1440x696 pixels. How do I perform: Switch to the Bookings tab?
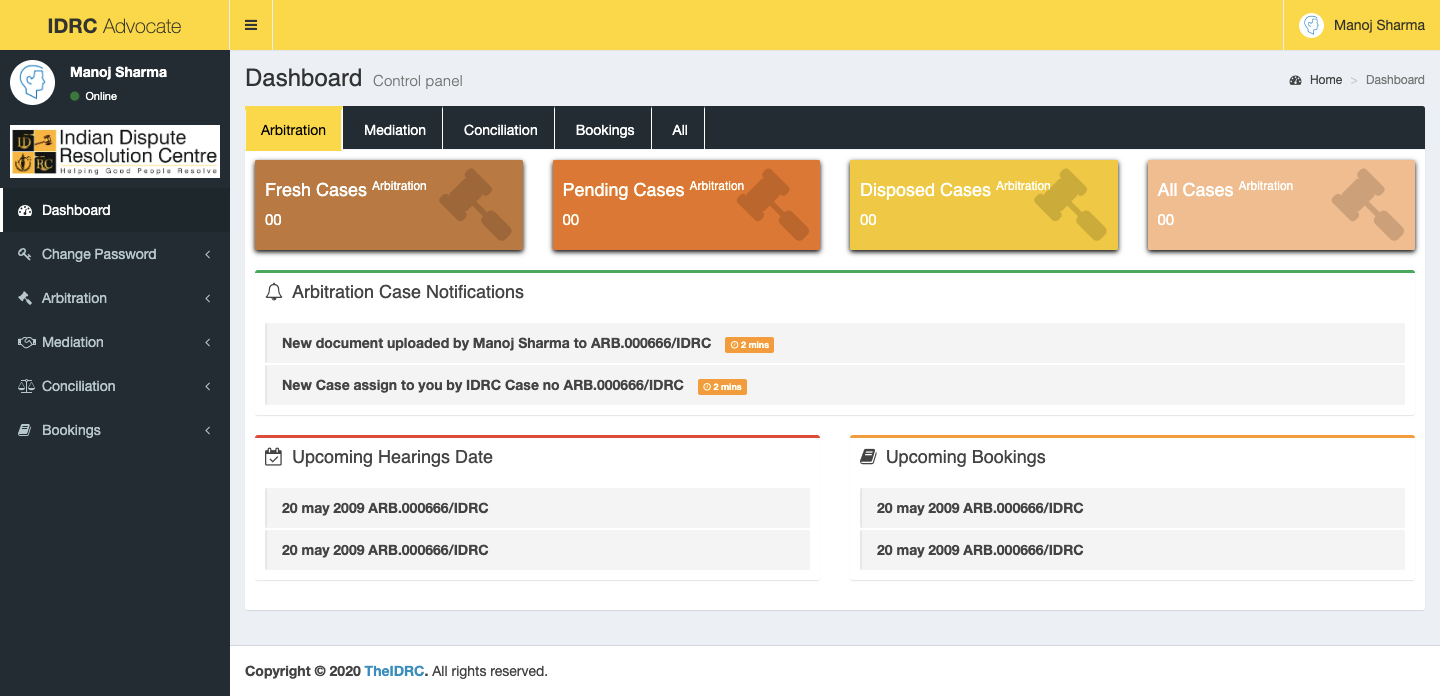pyautogui.click(x=605, y=130)
